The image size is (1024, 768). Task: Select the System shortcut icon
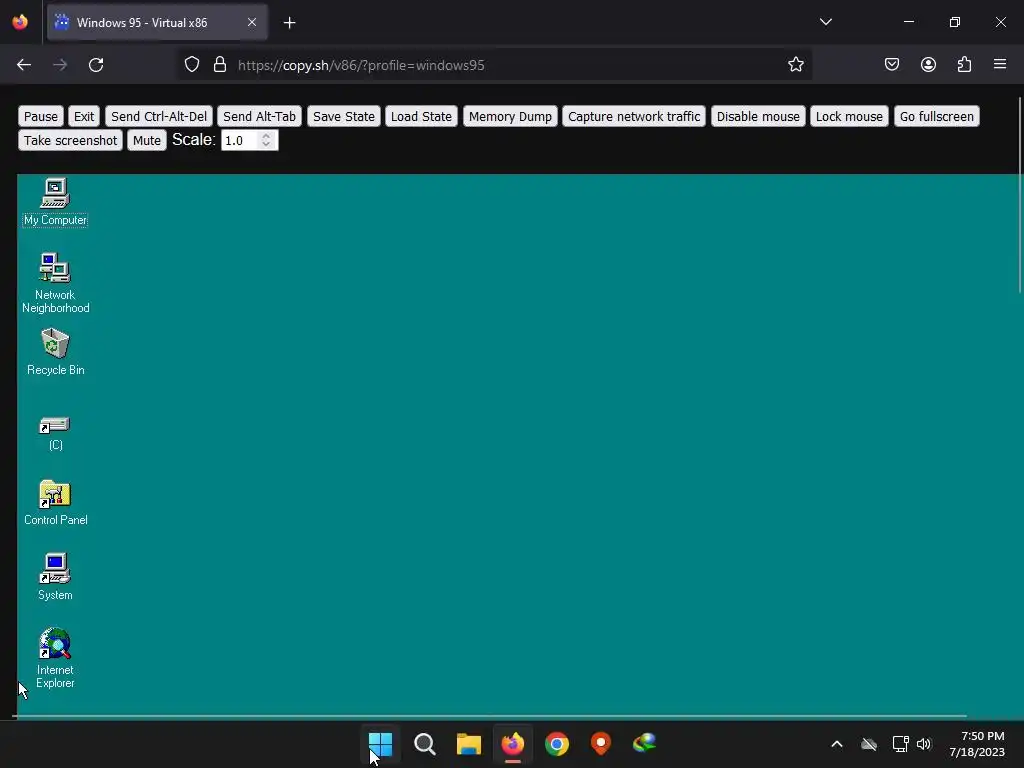[x=55, y=577]
